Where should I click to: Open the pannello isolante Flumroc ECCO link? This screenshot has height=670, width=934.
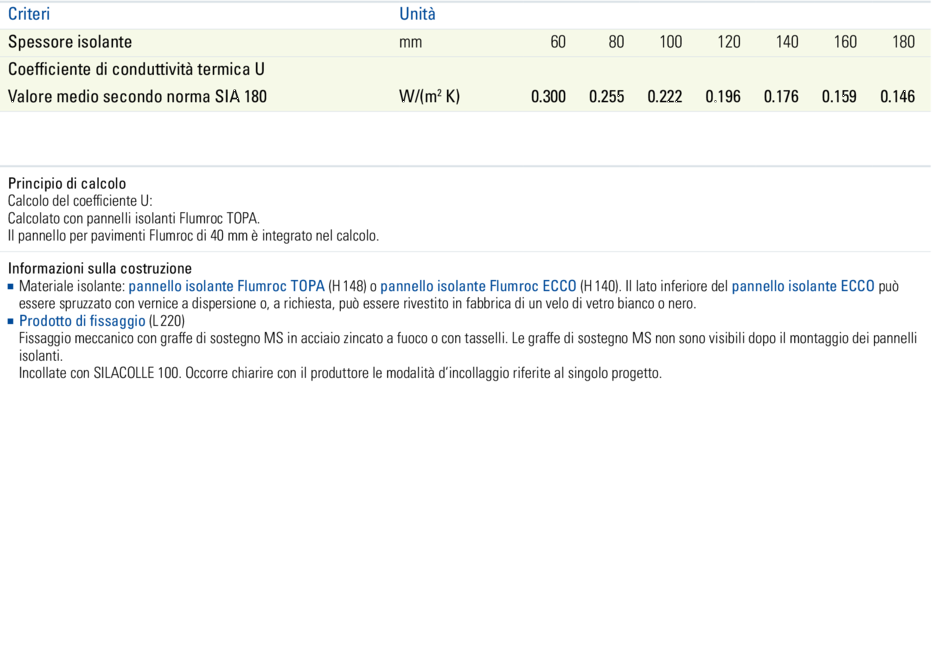click(478, 286)
